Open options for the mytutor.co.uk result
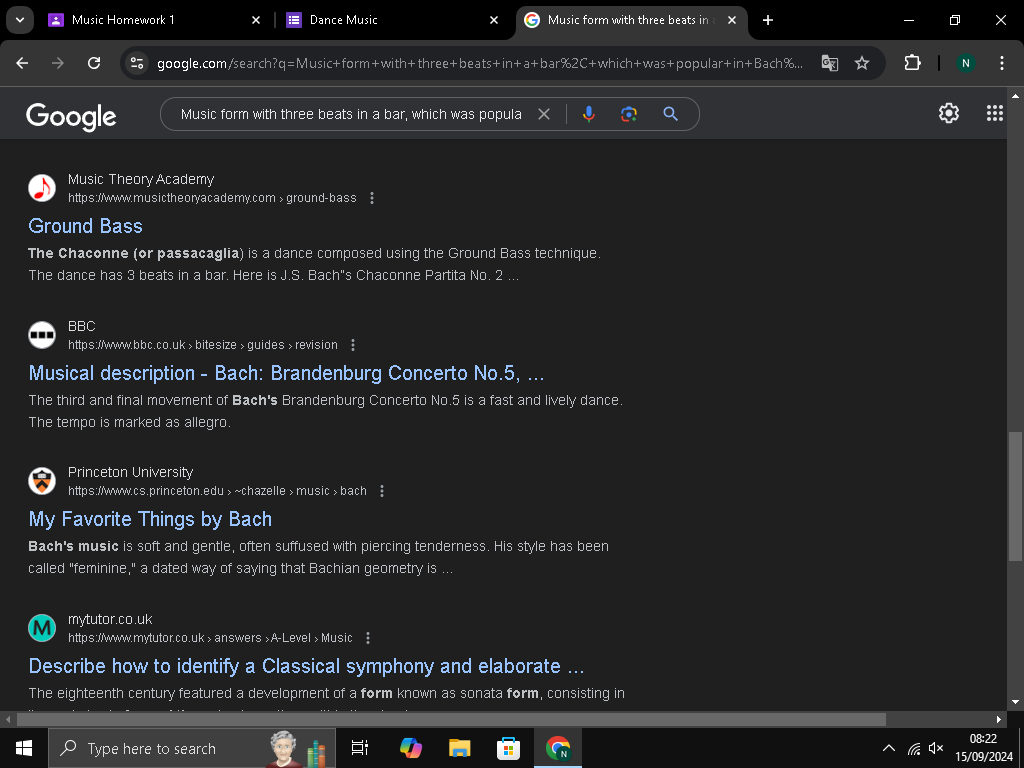1024x768 pixels. tap(368, 638)
